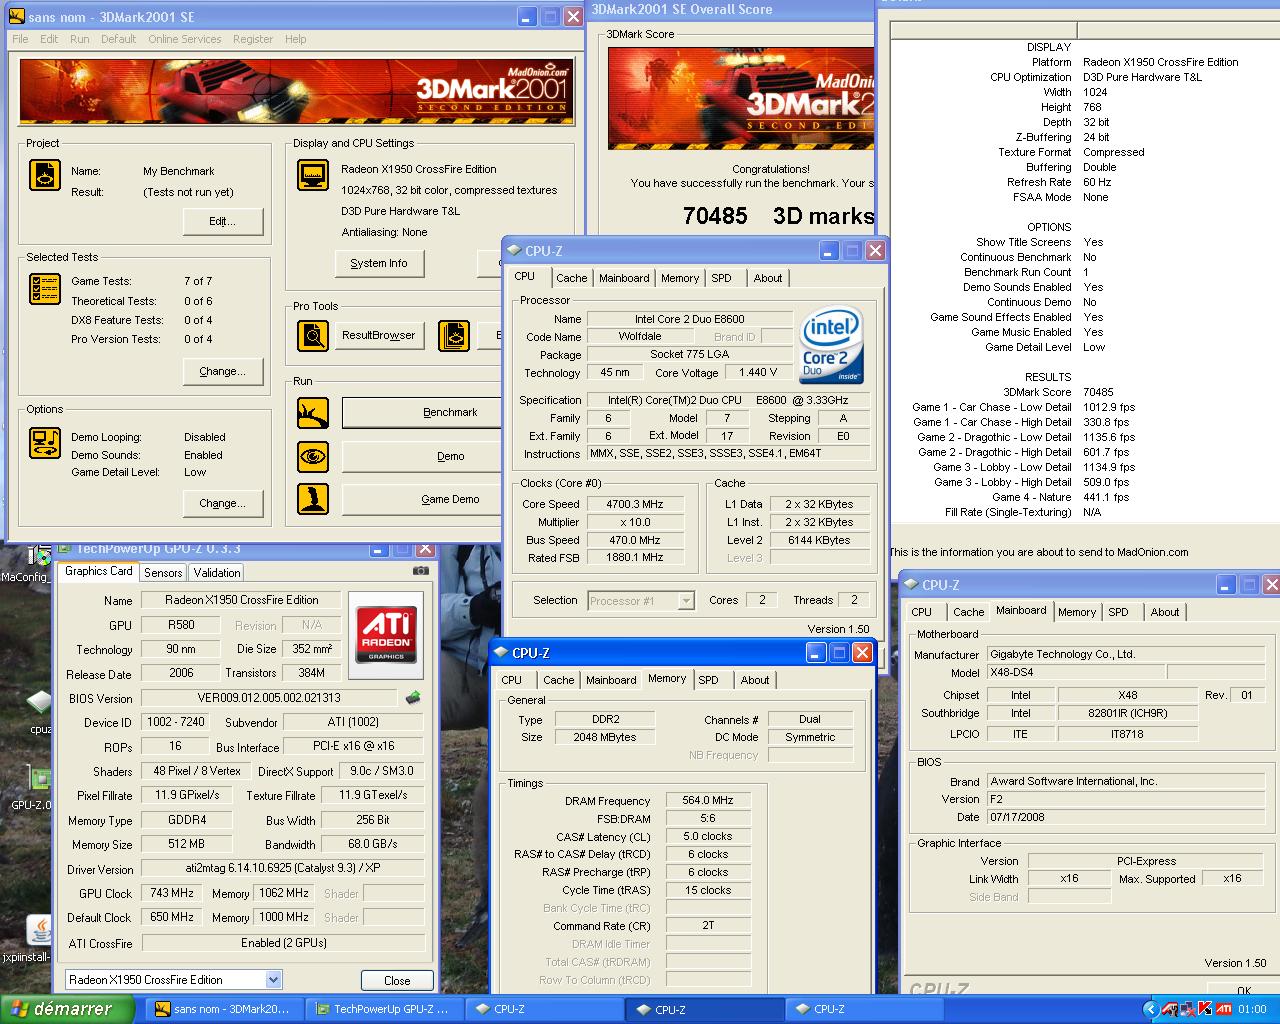The width and height of the screenshot is (1280, 1024).
Task: Switch to the Sensors tab in GPU-Z
Action: tap(163, 573)
